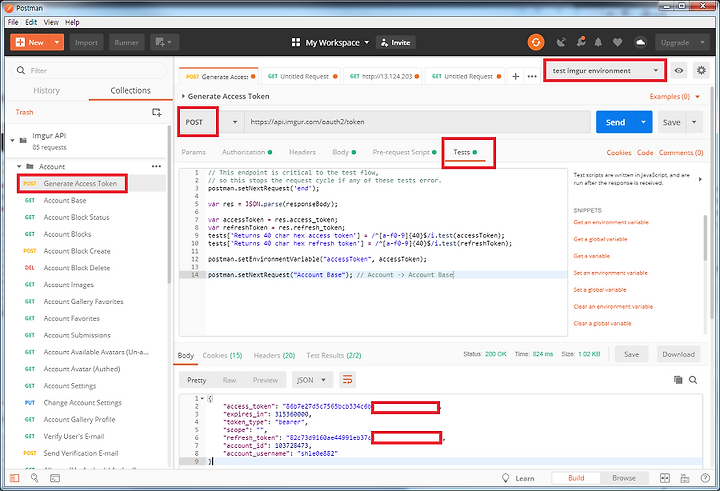Click the Invite button
The width and height of the screenshot is (720, 491).
click(395, 42)
